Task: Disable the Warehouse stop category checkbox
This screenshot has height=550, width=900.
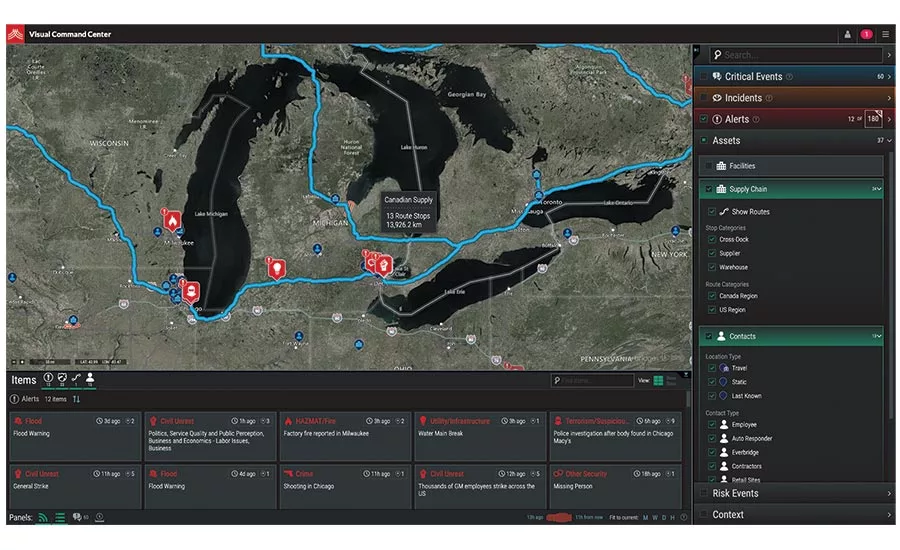Action: pyautogui.click(x=711, y=267)
